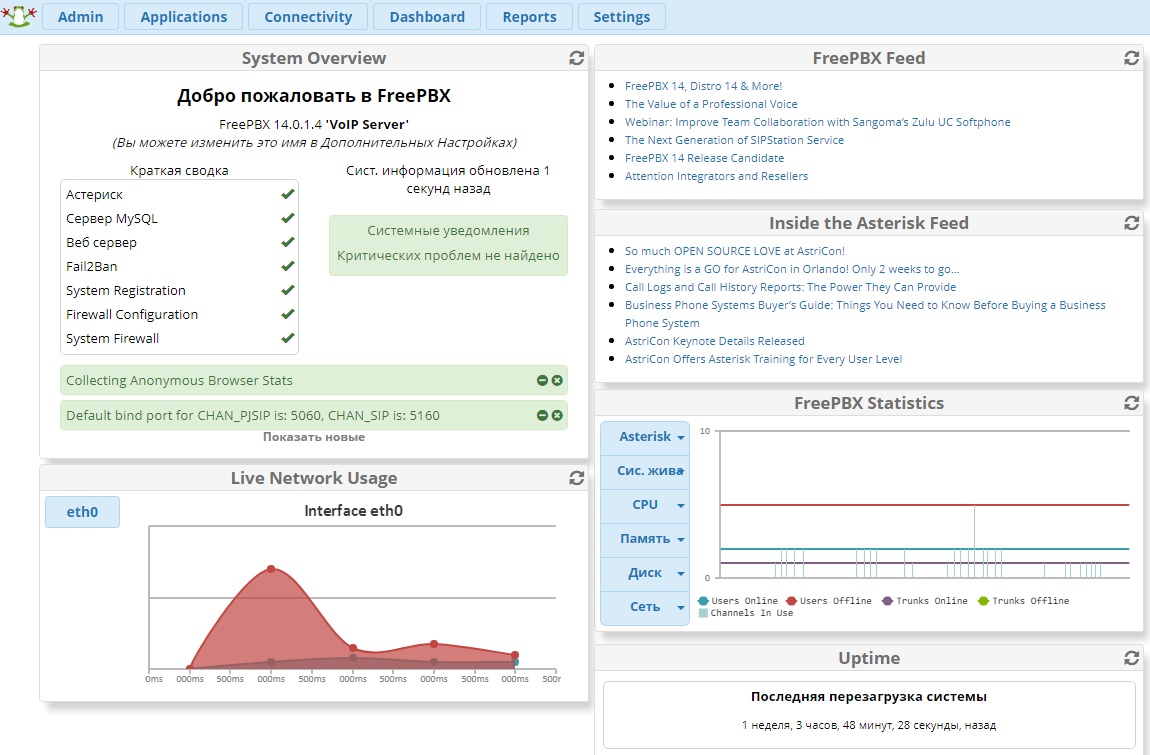Viewport: 1150px width, 755px height.
Task: Toggle the Users Online legend entry
Action: pyautogui.click(x=738, y=601)
